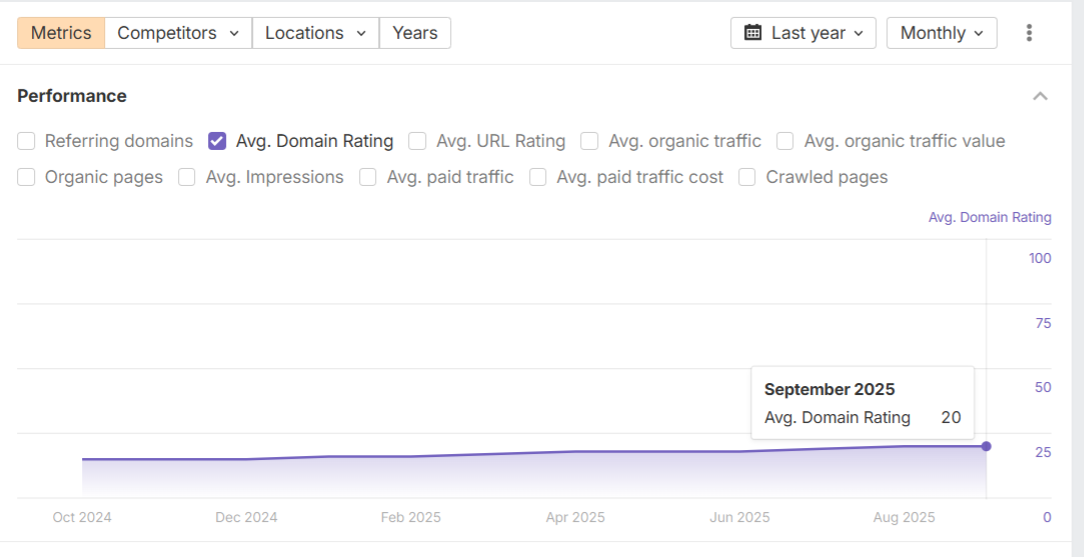Enable the Referring domains checkbox

point(27,141)
